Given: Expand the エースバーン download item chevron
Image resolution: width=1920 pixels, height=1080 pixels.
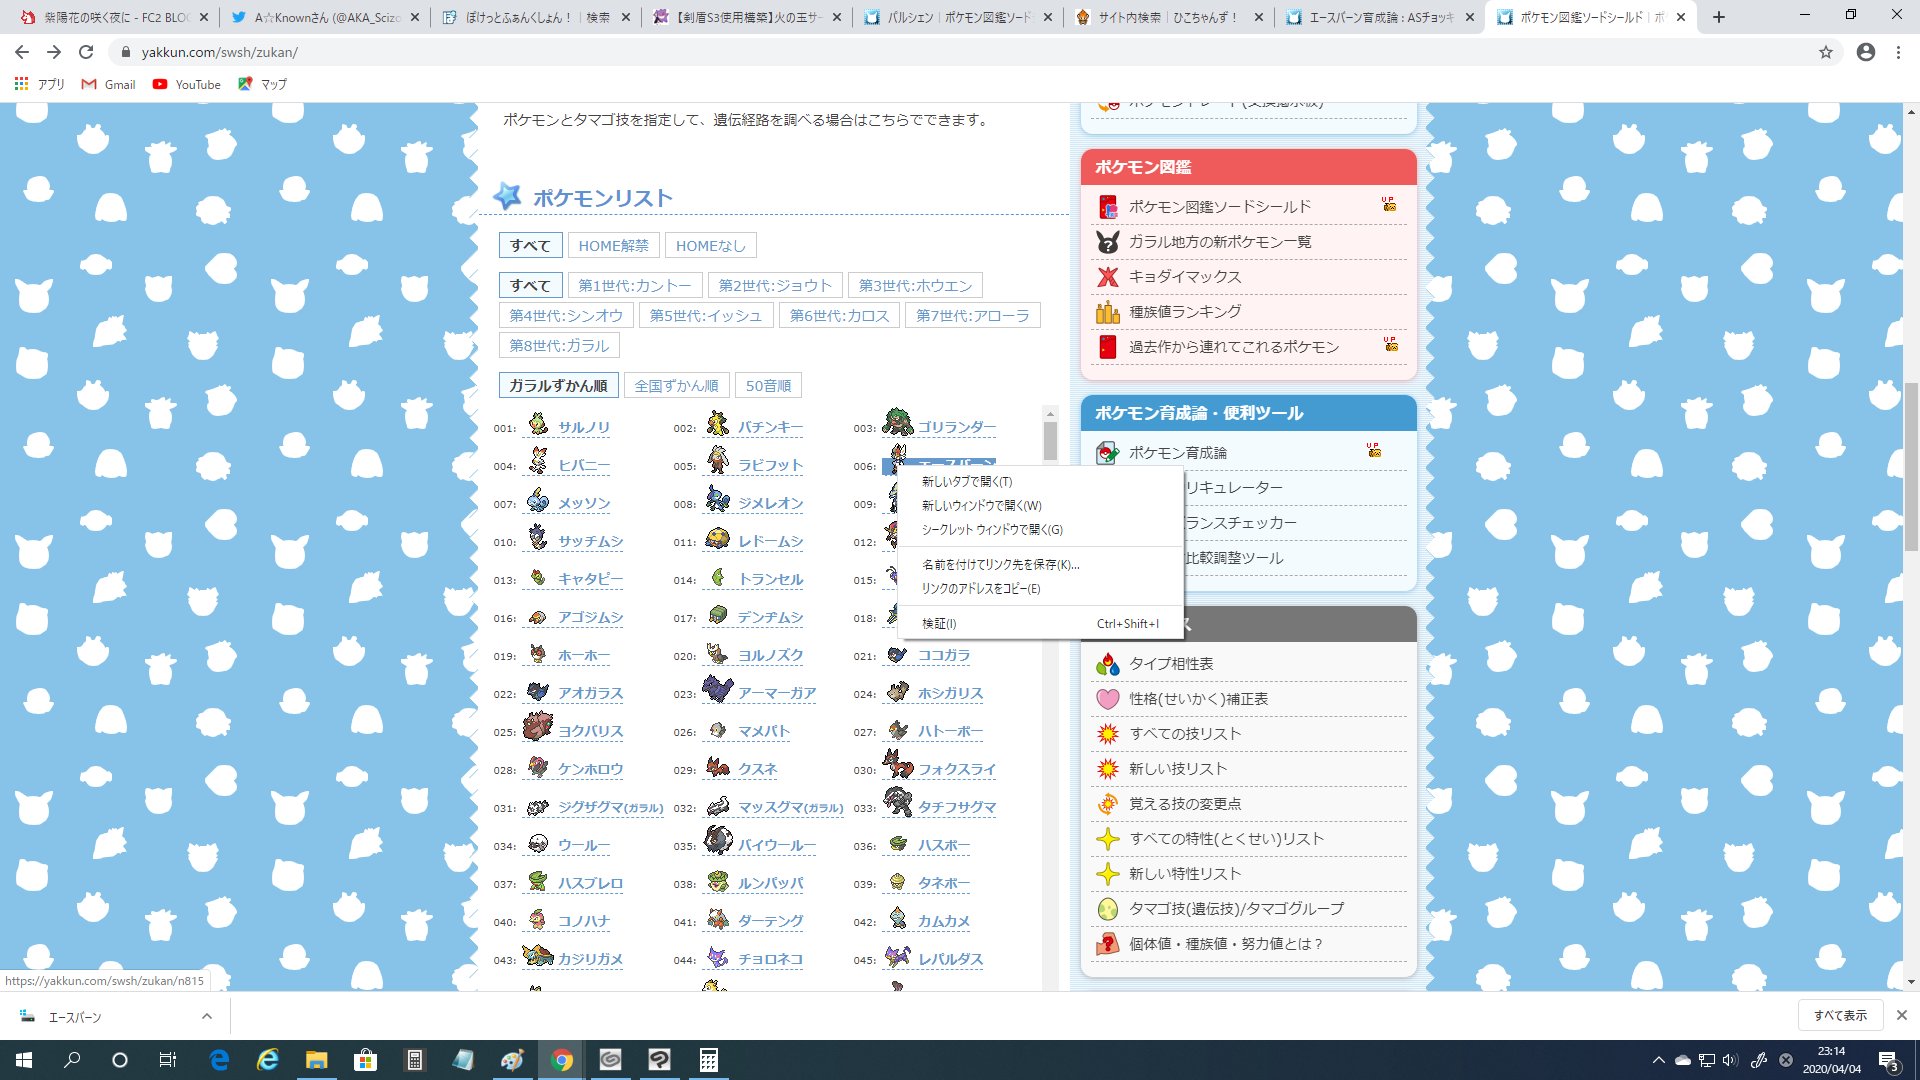Looking at the screenshot, I should 206,1017.
